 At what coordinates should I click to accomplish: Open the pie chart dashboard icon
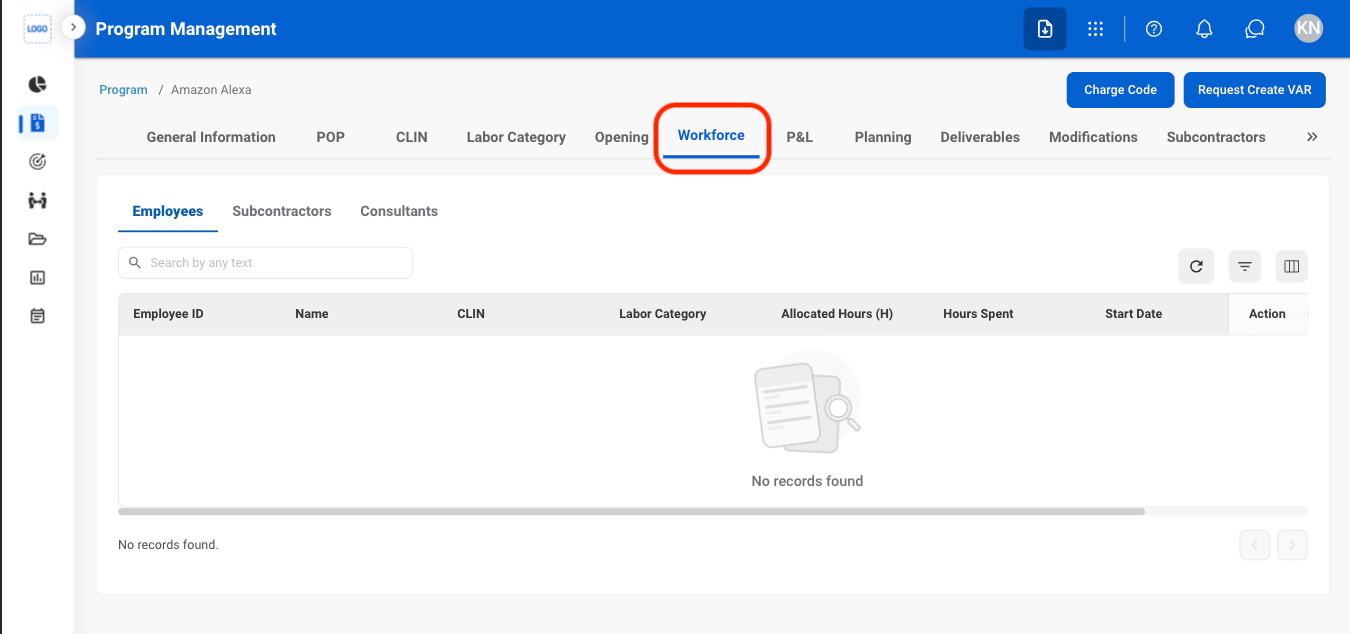37,84
